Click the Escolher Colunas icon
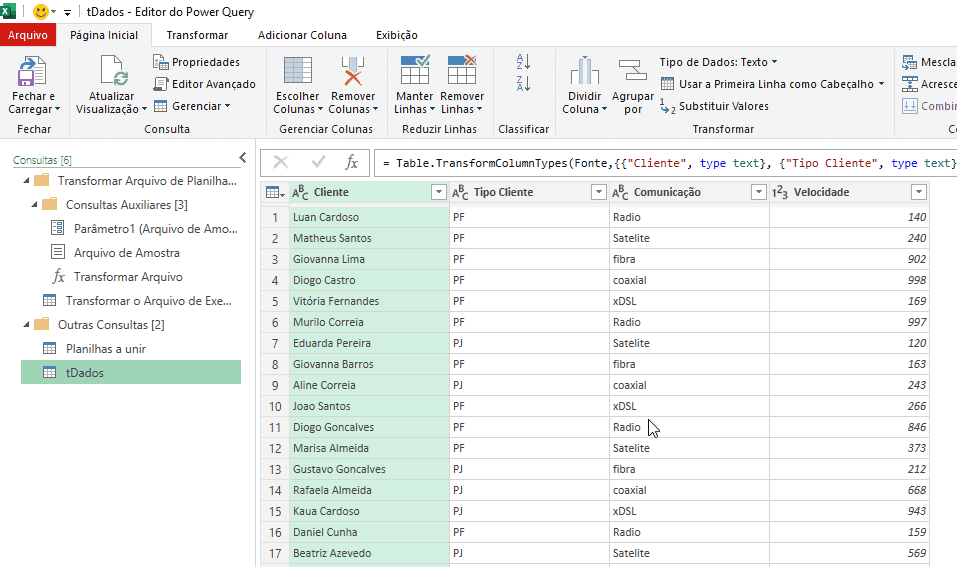Viewport: 957px width, 567px height. pyautogui.click(x=297, y=72)
